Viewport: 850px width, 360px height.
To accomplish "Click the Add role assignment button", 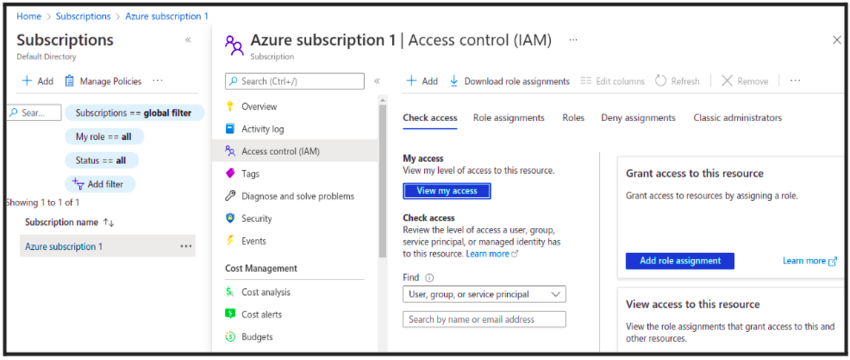I will 680,261.
